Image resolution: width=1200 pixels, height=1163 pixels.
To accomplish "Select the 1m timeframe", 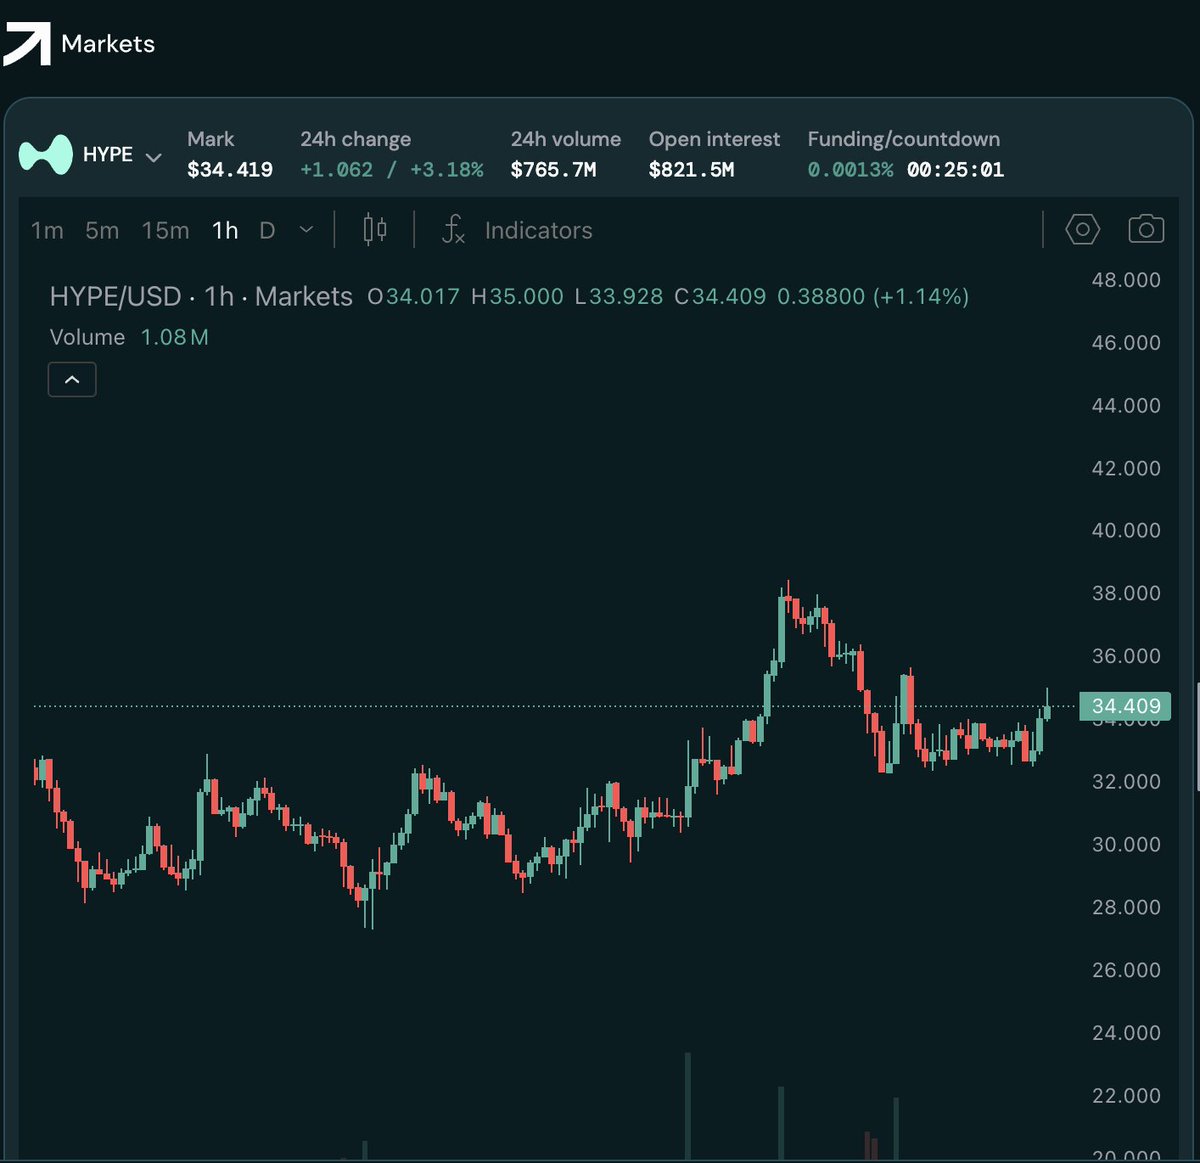I will click(47, 231).
